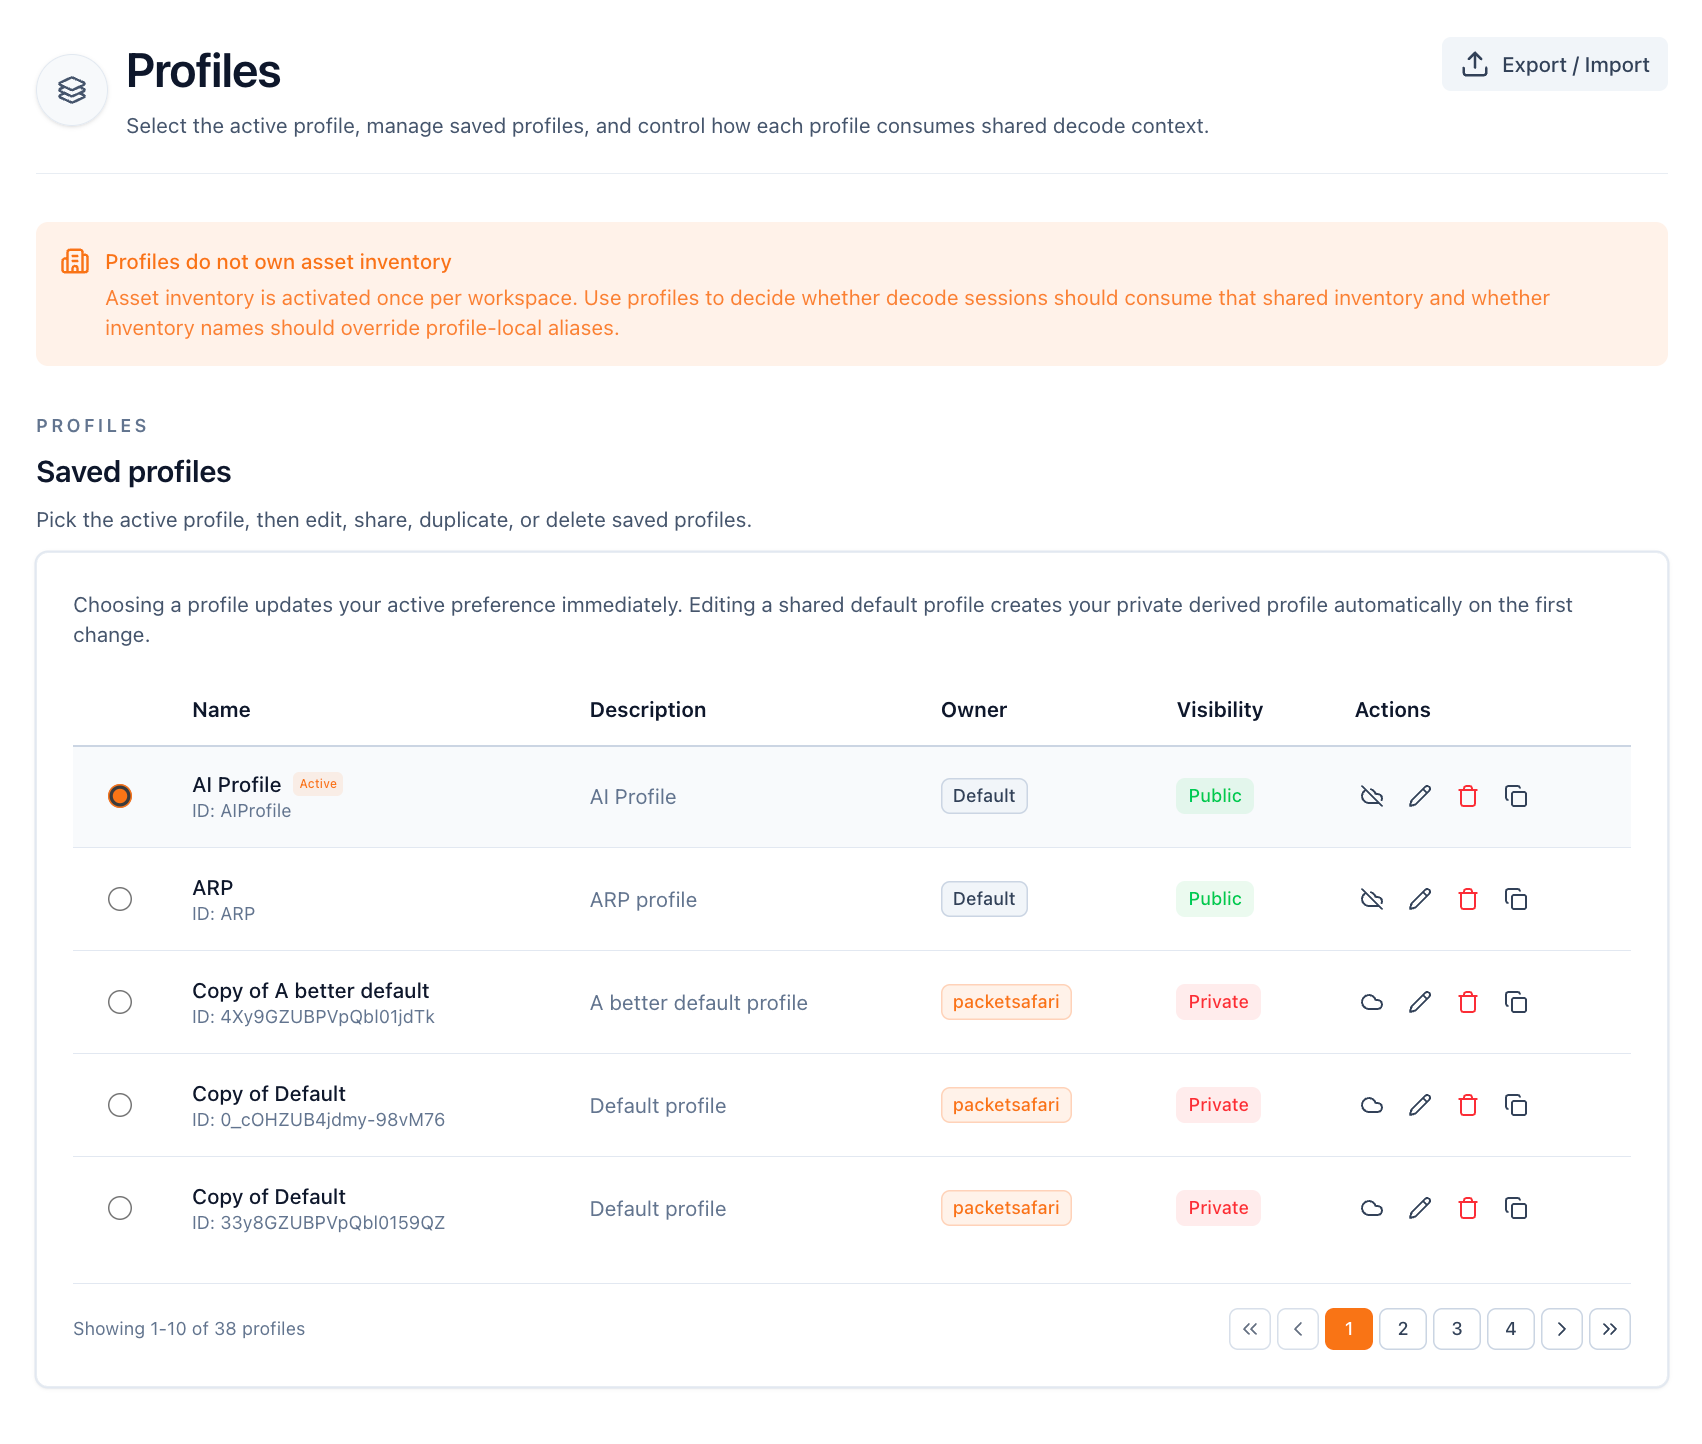The height and width of the screenshot is (1444, 1702).
Task: Click 'A better default profile' description
Action: coord(699,1003)
